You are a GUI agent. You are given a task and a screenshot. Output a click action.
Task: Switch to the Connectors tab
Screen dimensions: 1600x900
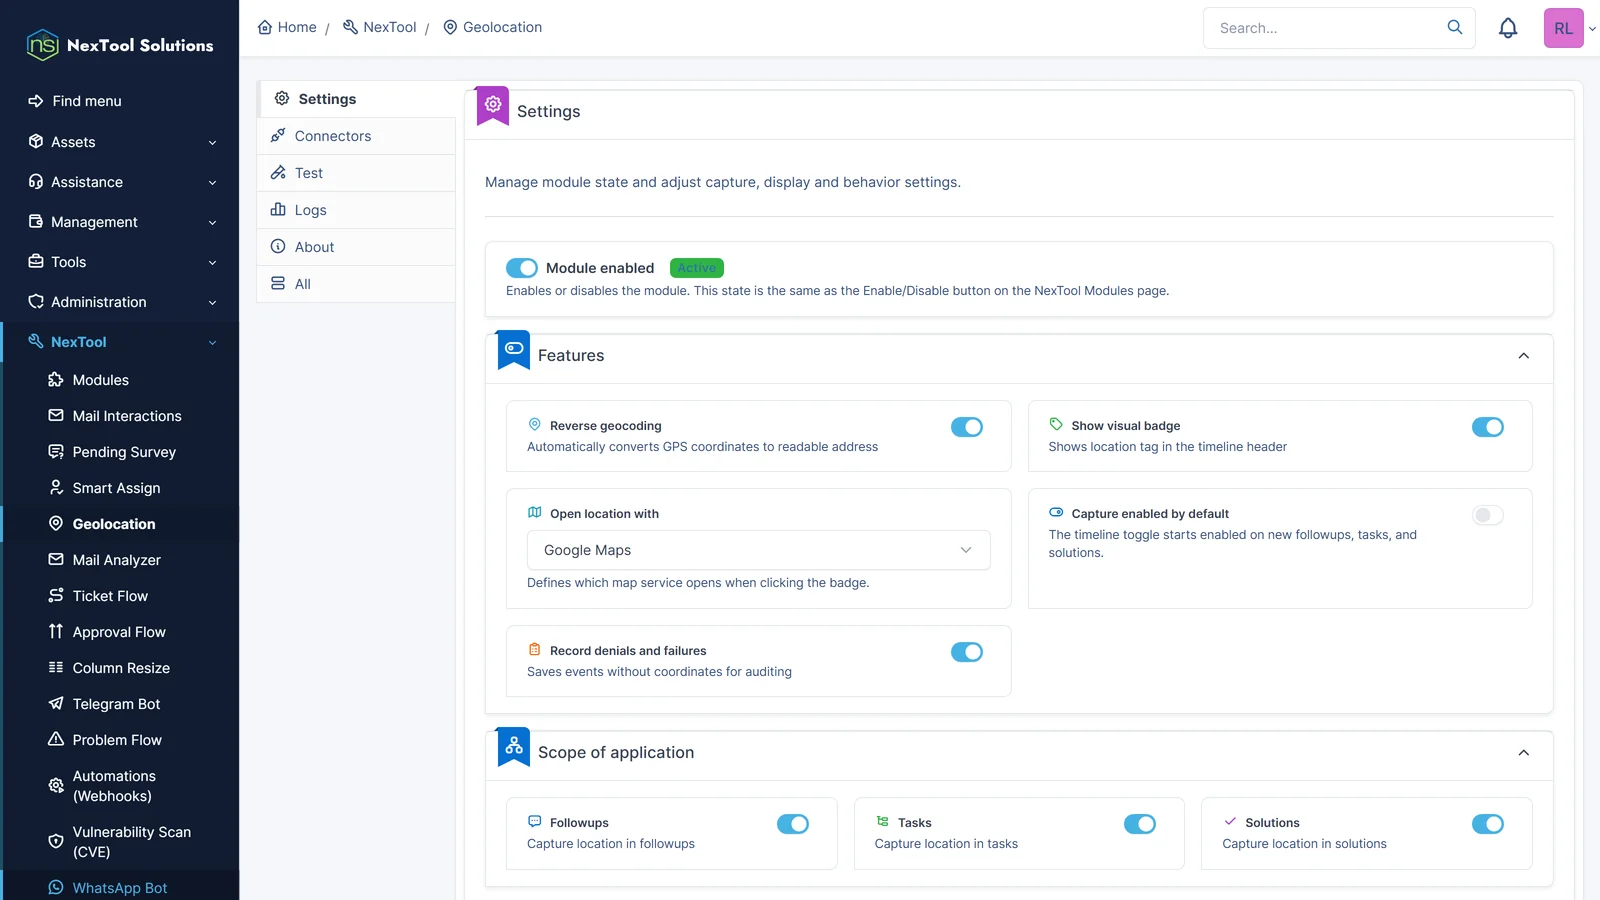(x=356, y=136)
